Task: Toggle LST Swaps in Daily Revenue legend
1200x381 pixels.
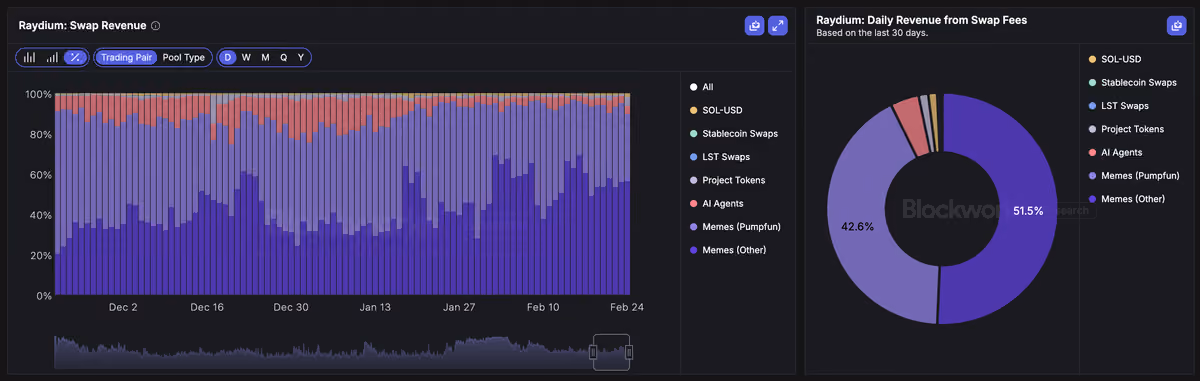Action: 1118,105
